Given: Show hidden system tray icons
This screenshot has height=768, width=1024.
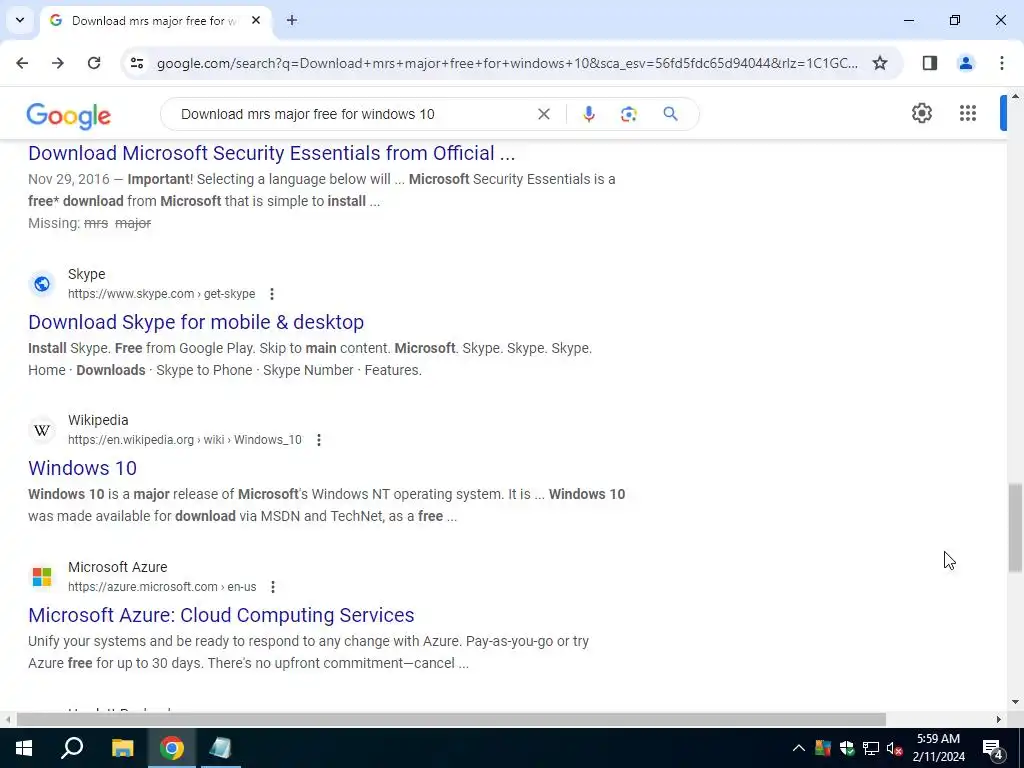Looking at the screenshot, I should point(799,748).
